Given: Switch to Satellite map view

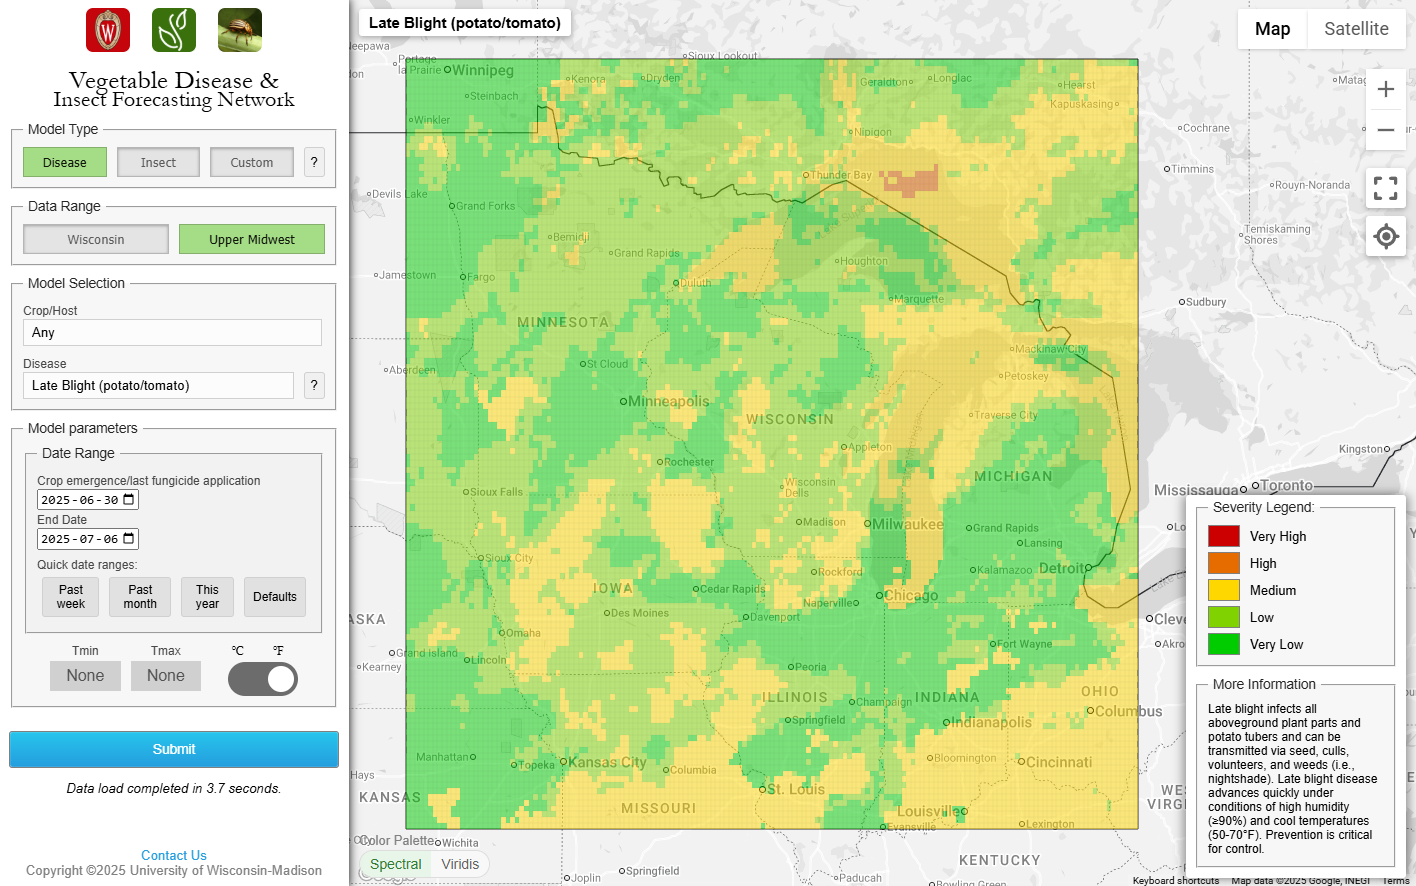Looking at the screenshot, I should coord(1356,29).
